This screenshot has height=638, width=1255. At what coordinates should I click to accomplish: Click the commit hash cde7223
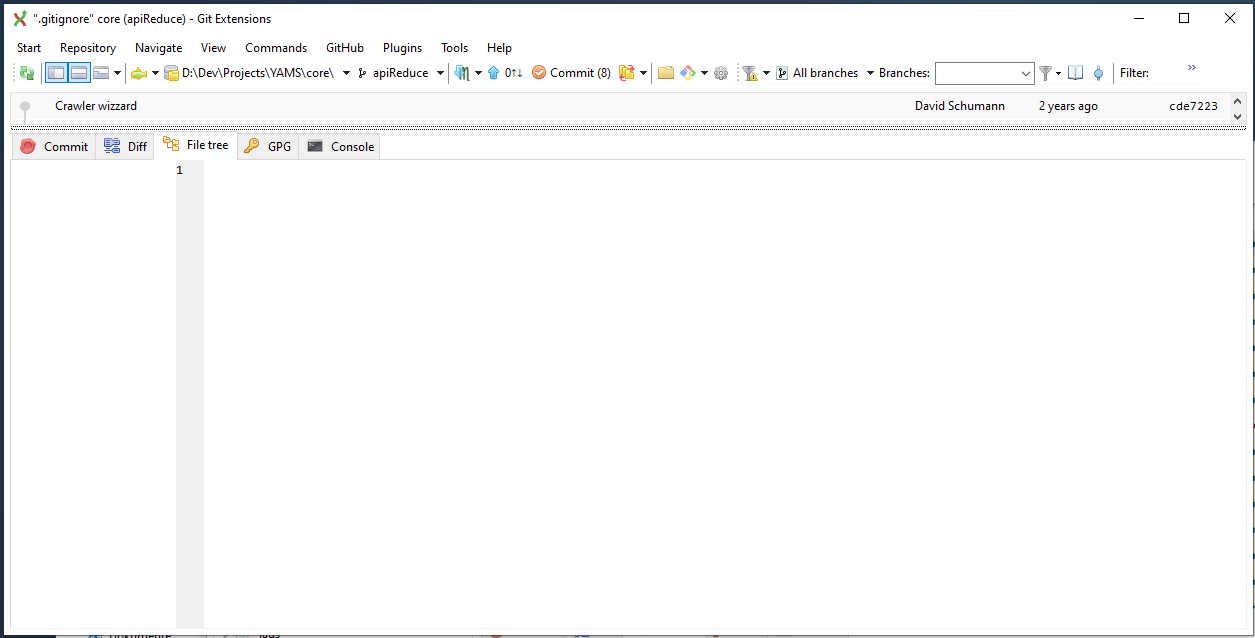[1194, 106]
